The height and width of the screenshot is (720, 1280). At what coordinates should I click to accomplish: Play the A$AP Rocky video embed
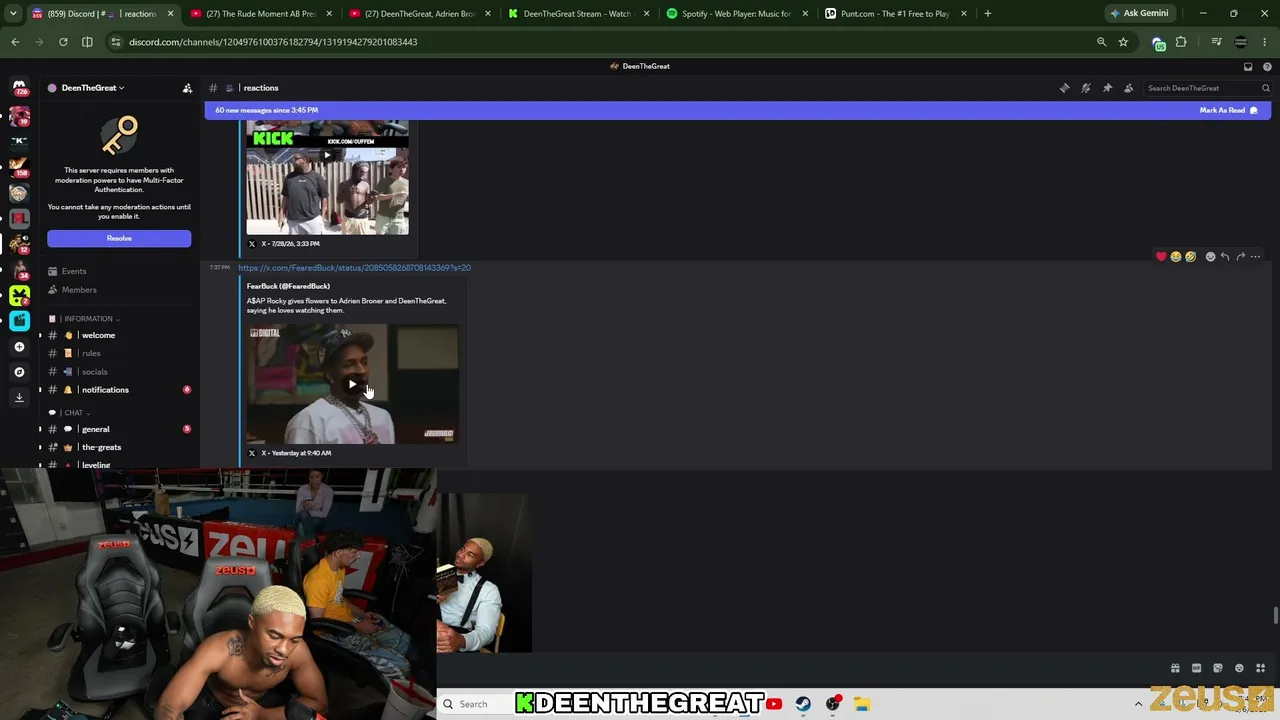[352, 384]
